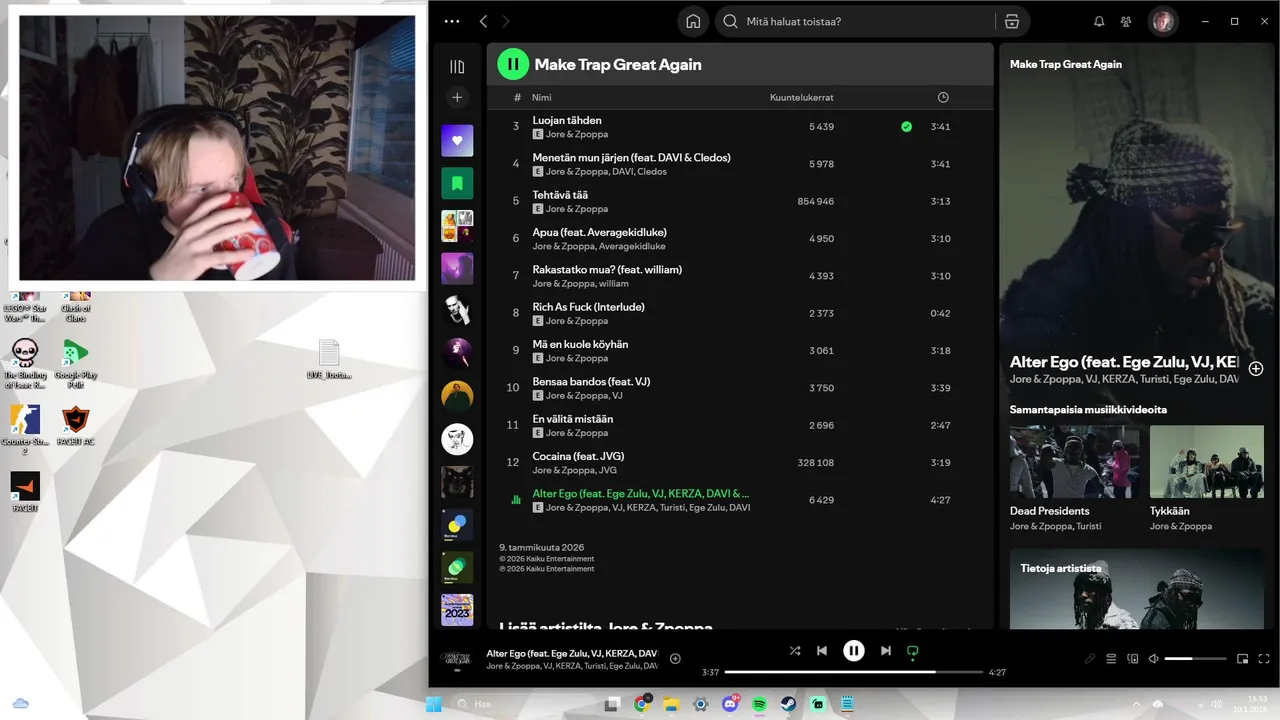Sort tracks by the Kuuntelukerrat column
Image resolution: width=1280 pixels, height=720 pixels.
(801, 97)
